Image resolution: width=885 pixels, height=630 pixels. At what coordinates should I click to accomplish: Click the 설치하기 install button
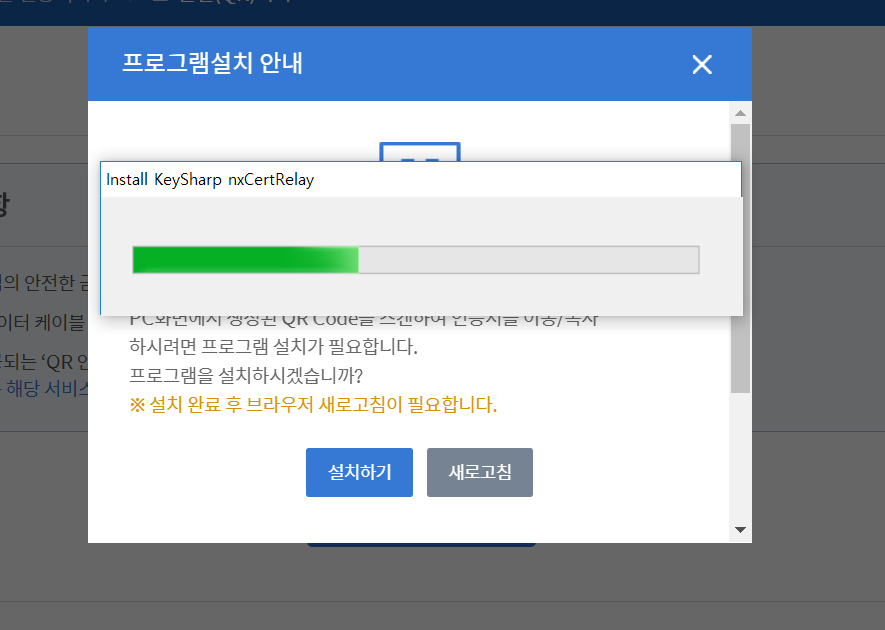coord(360,472)
